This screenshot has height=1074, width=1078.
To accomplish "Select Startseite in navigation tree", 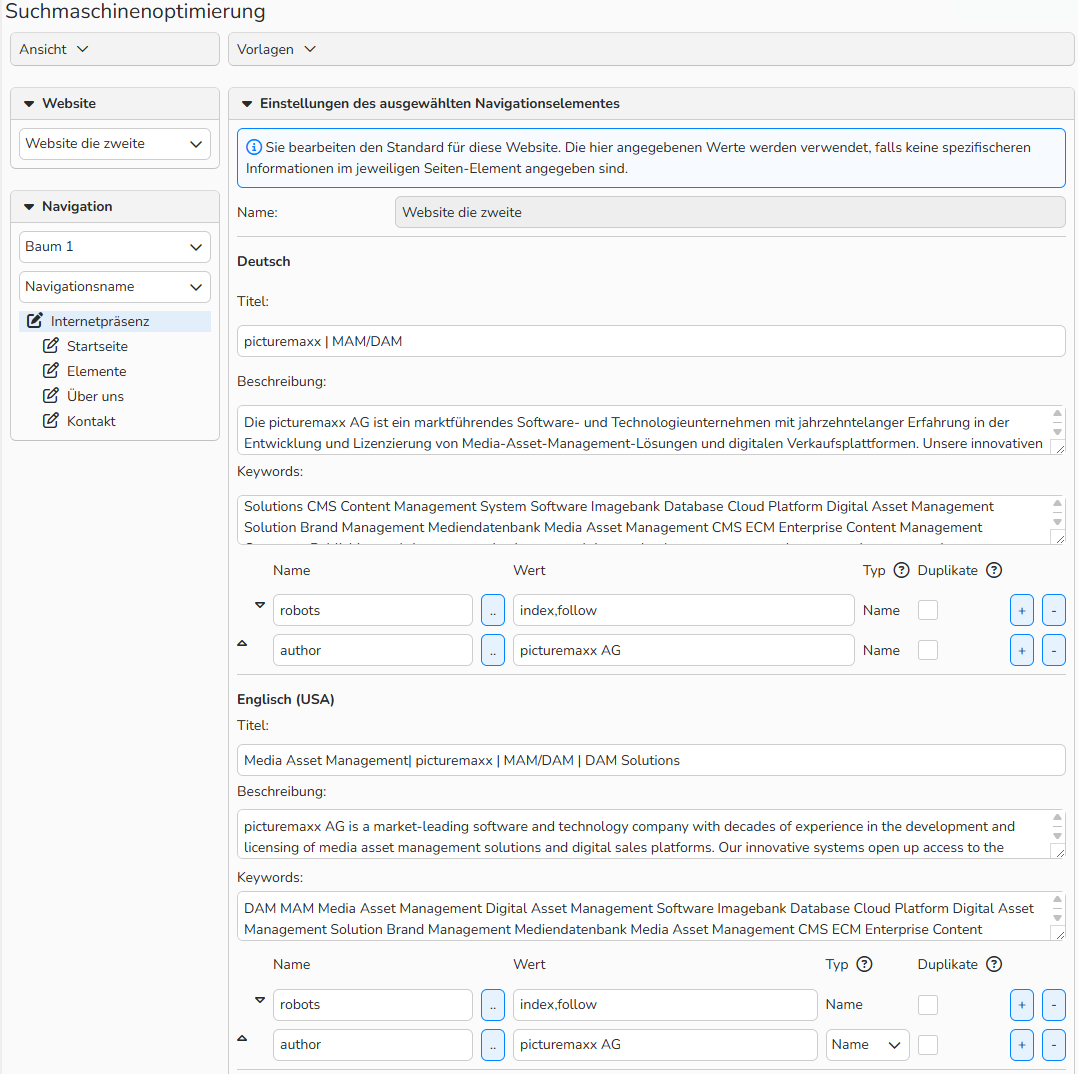I will pyautogui.click(x=97, y=346).
